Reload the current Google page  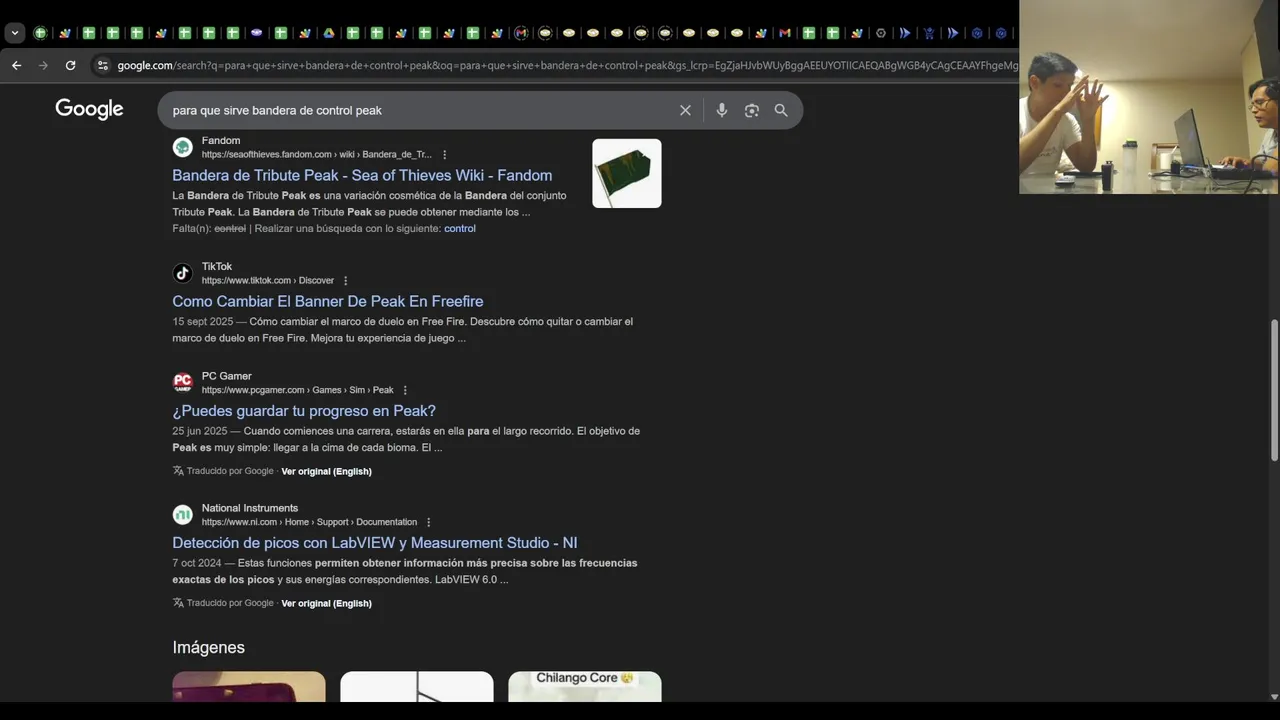[x=70, y=65]
